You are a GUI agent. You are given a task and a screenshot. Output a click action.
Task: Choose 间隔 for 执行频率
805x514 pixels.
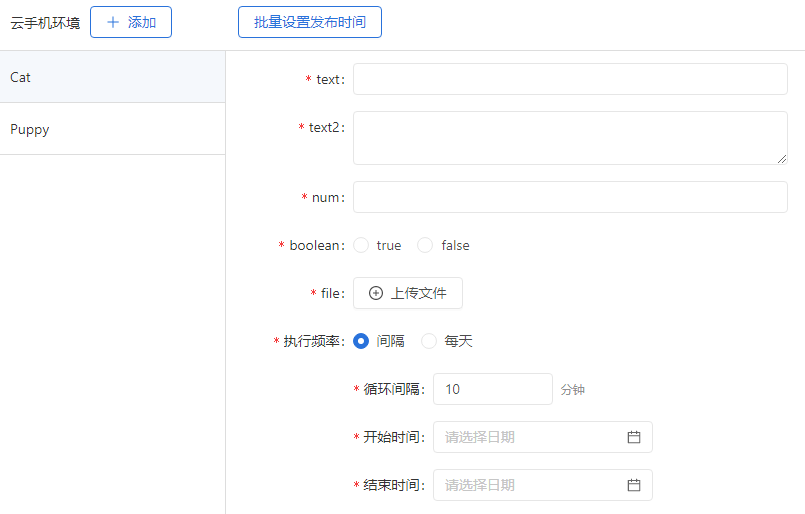click(361, 341)
